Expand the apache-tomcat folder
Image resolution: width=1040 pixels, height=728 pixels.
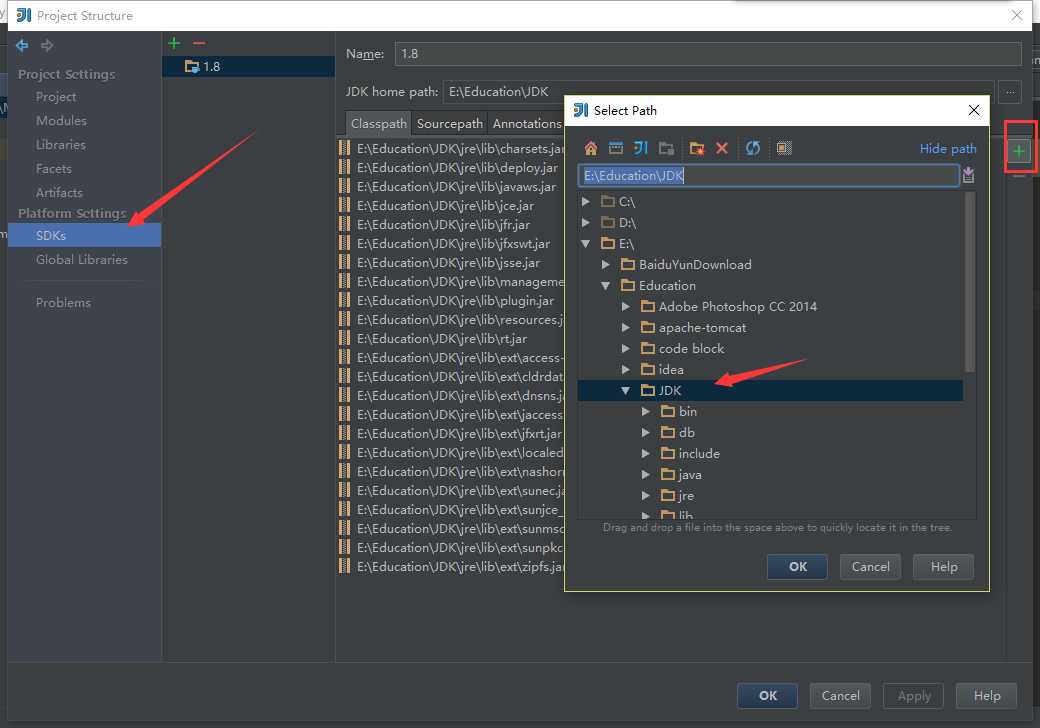[x=625, y=328]
